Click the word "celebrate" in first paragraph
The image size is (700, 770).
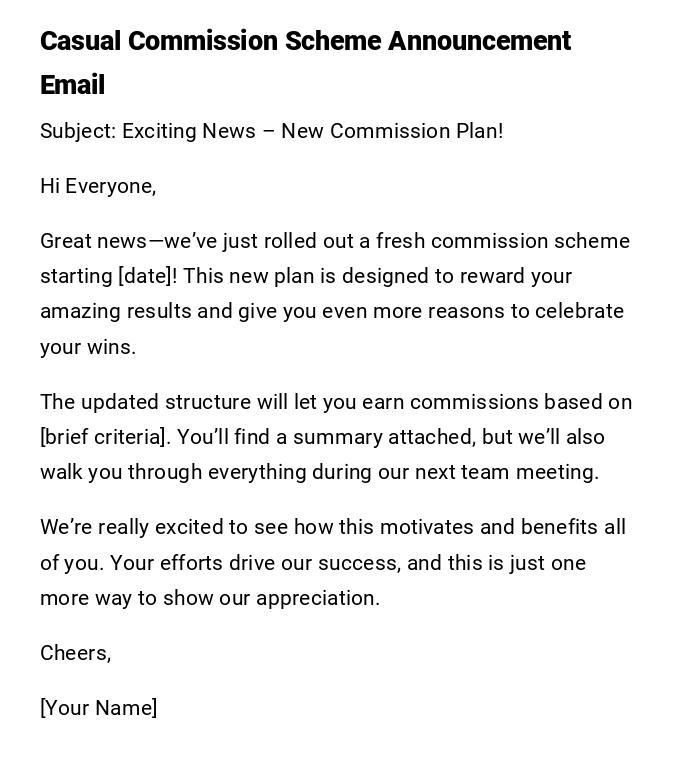(x=579, y=311)
